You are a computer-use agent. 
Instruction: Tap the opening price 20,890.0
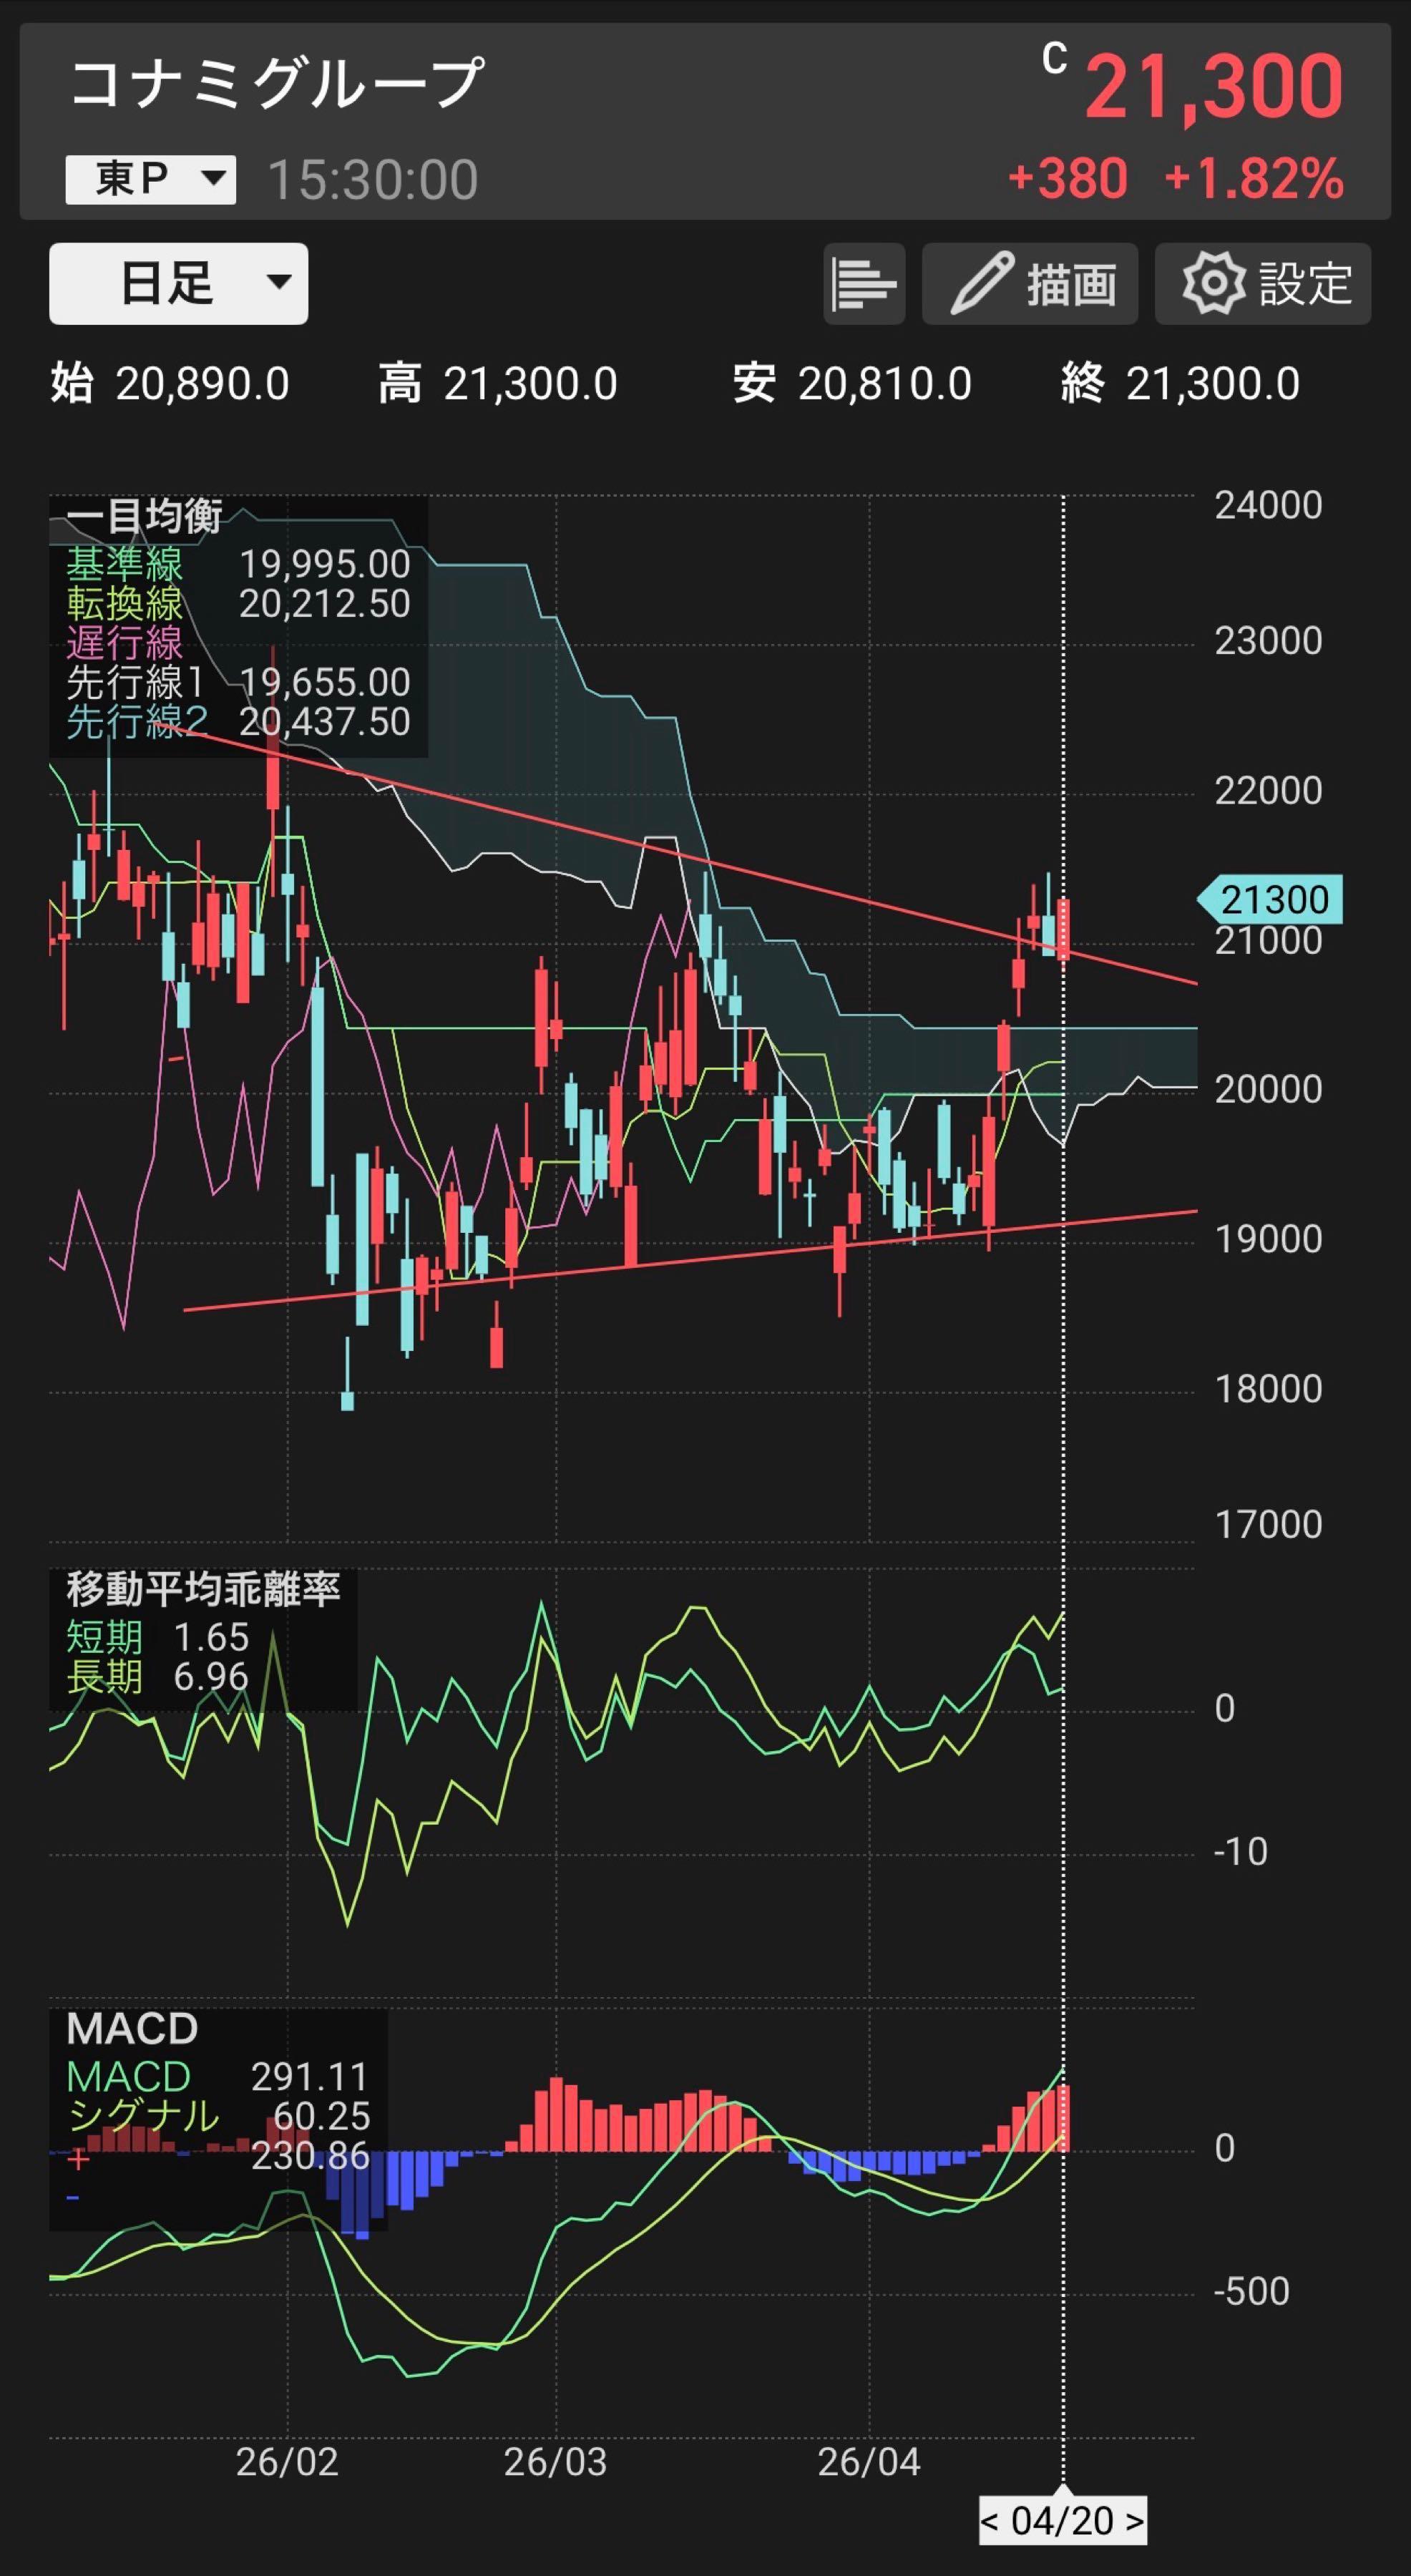coord(203,384)
